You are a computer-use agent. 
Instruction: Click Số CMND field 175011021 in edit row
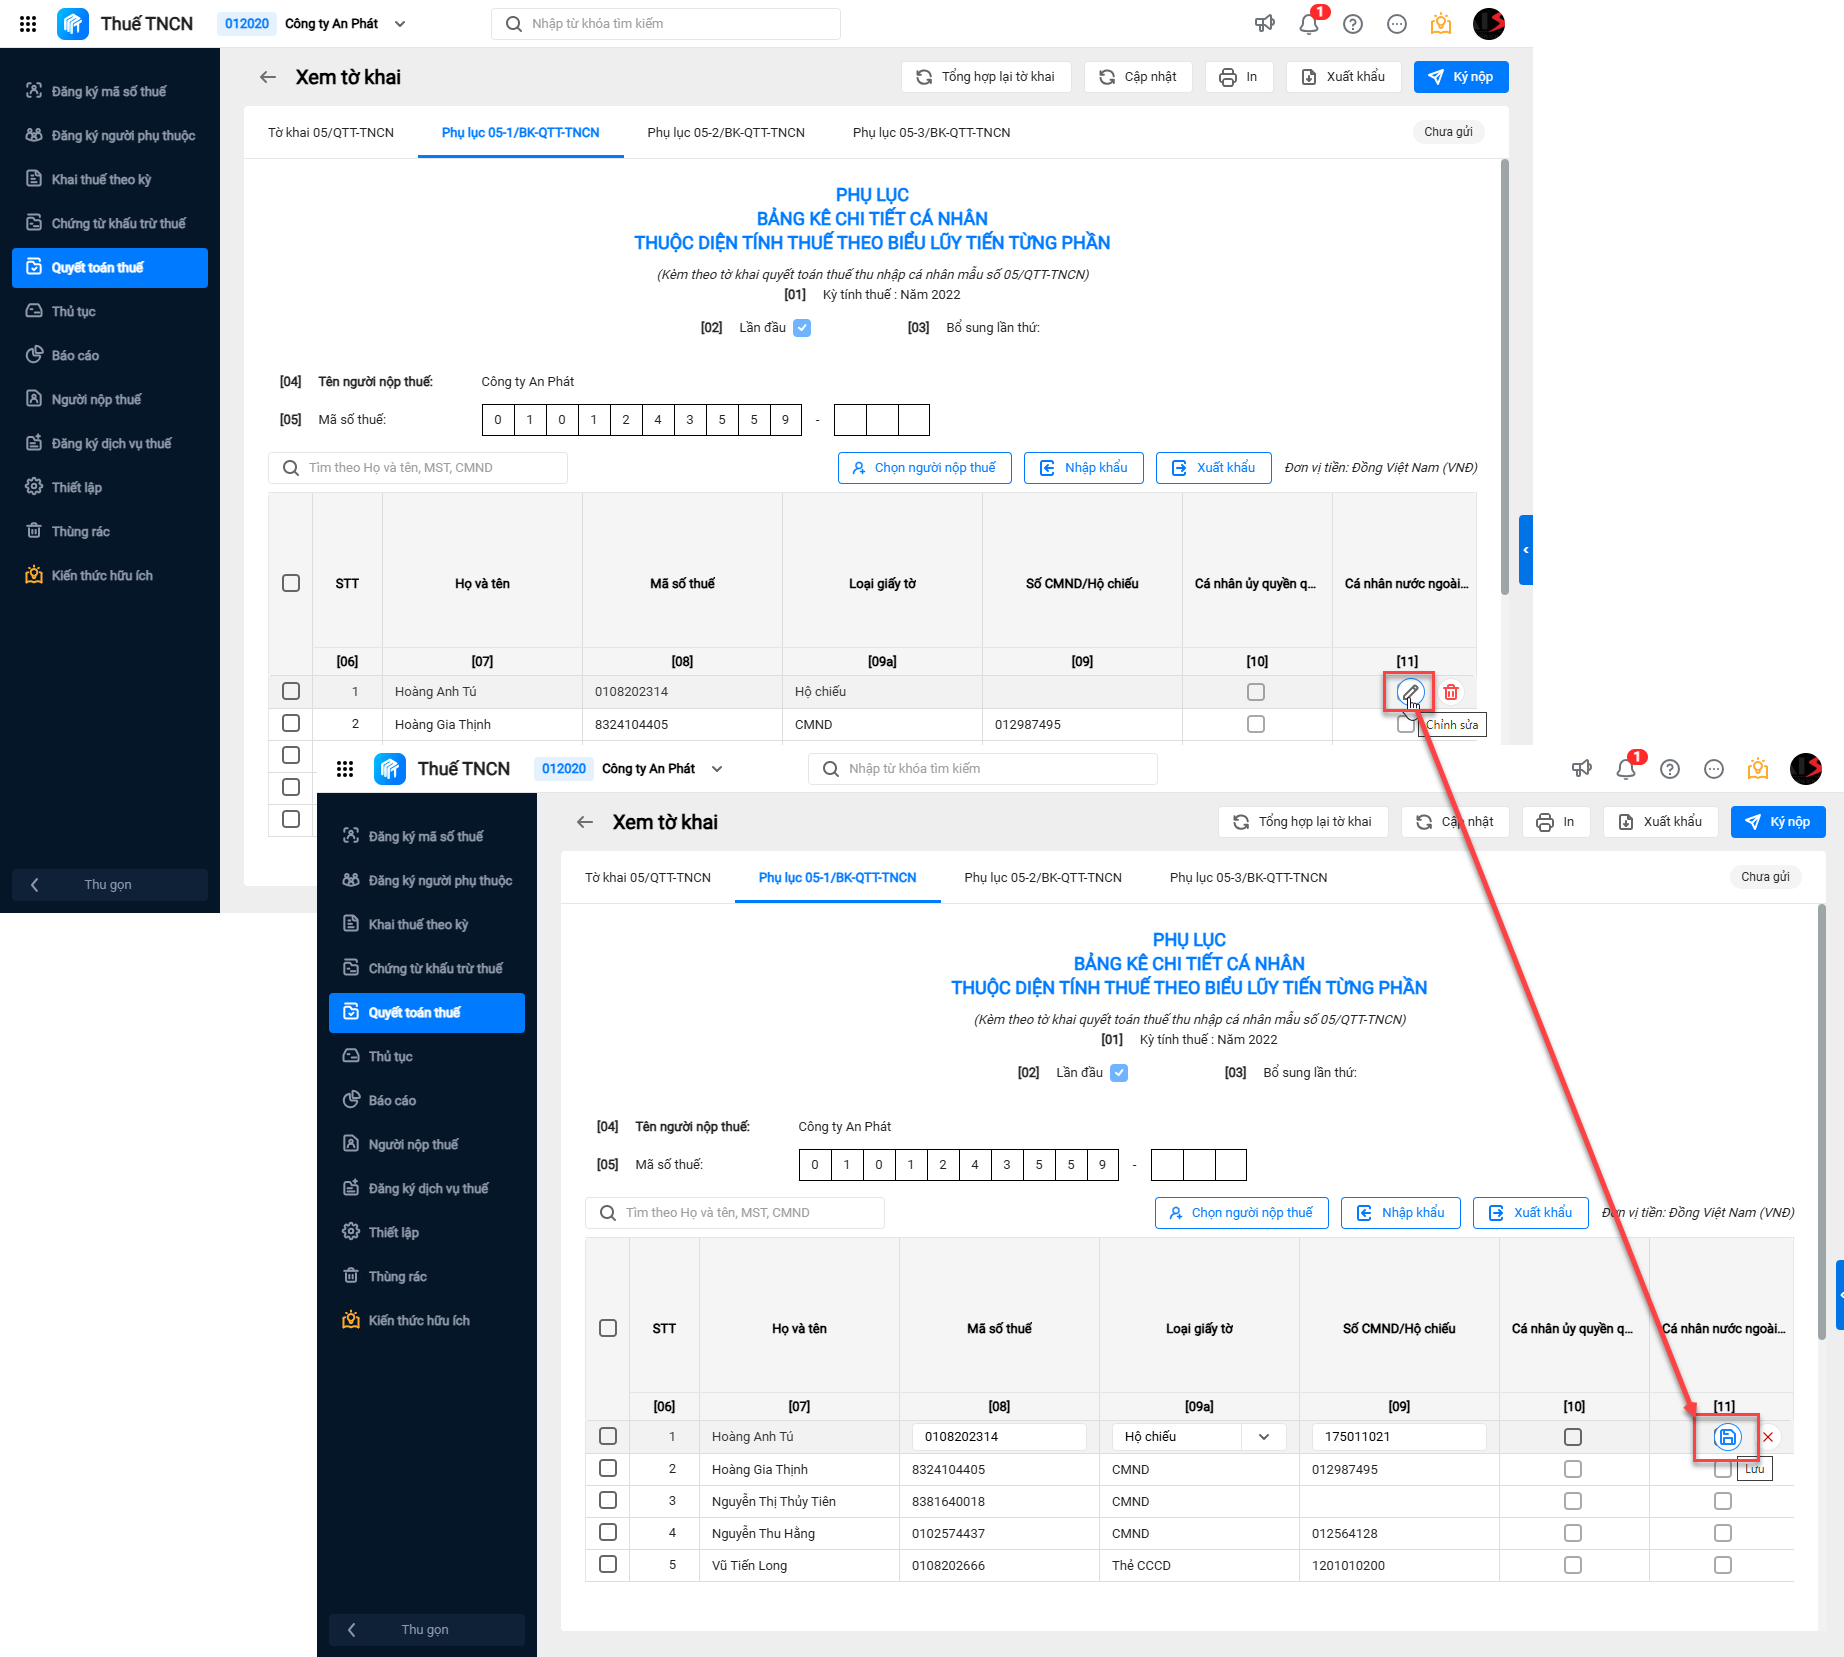(x=1399, y=1437)
